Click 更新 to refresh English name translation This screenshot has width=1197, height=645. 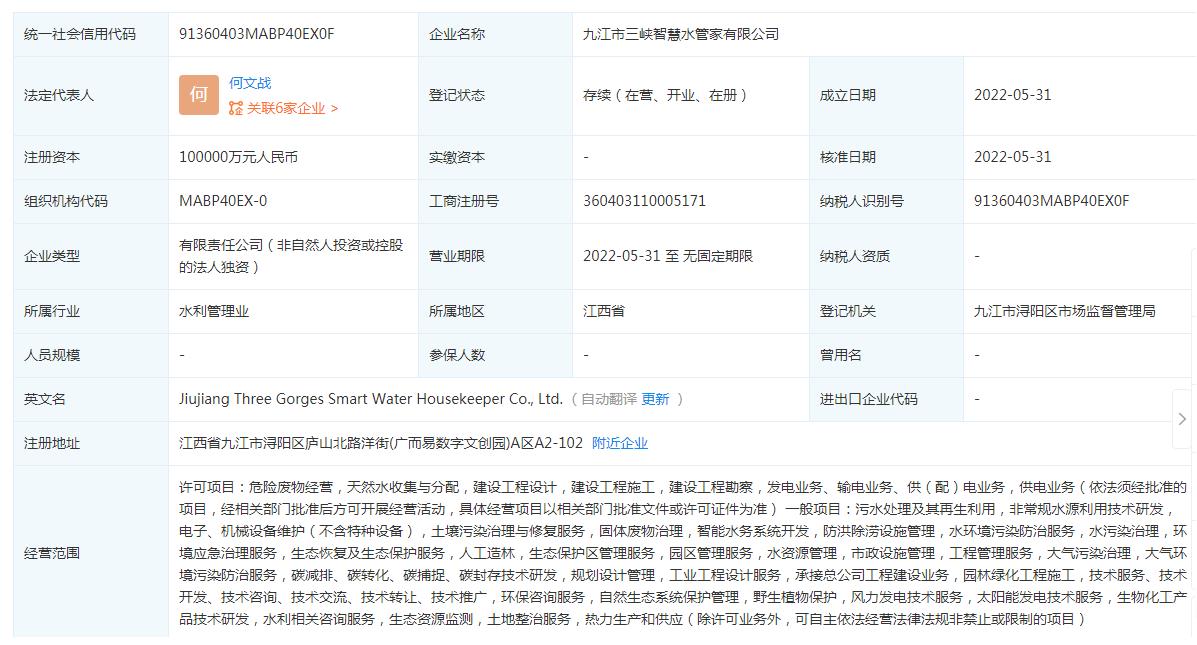655,399
